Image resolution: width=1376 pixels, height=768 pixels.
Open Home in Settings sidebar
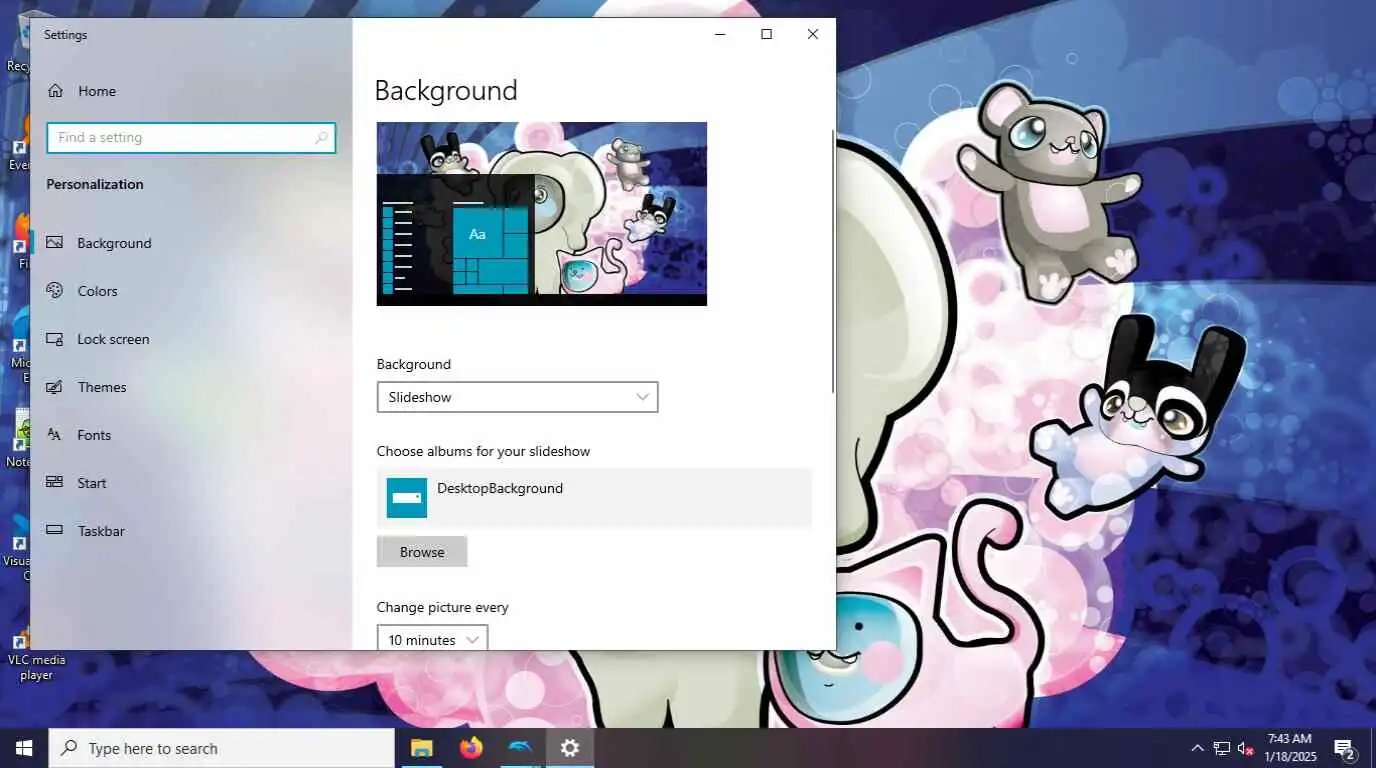[82, 91]
